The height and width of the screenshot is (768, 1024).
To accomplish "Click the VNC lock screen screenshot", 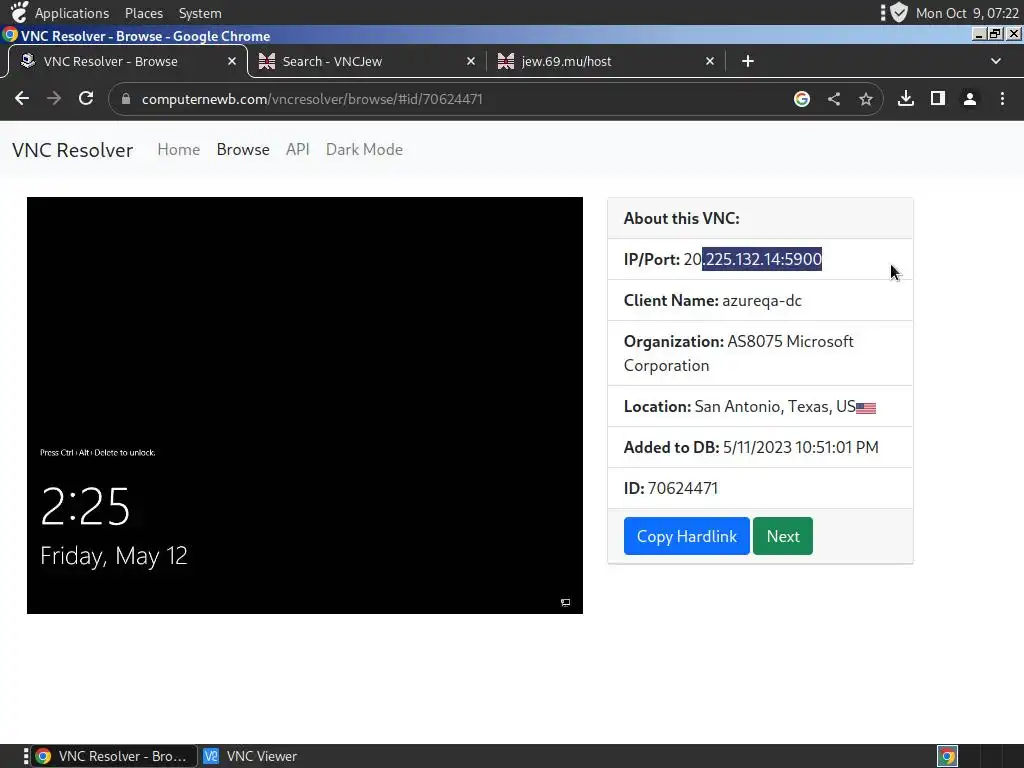I will (x=304, y=406).
